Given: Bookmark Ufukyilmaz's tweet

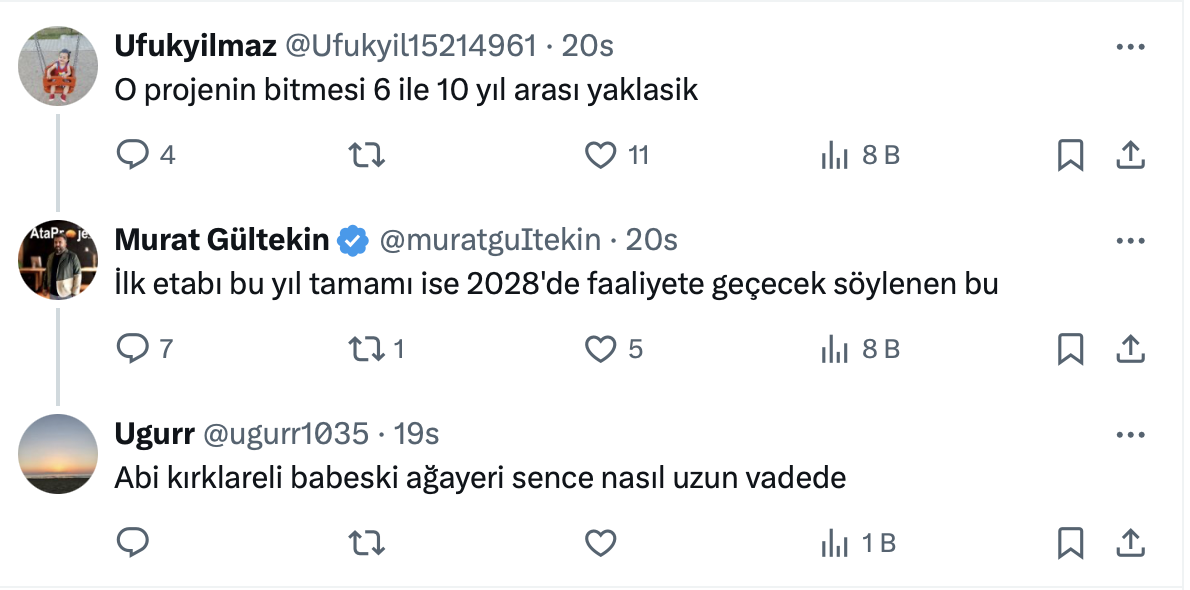Looking at the screenshot, I should tap(1070, 155).
